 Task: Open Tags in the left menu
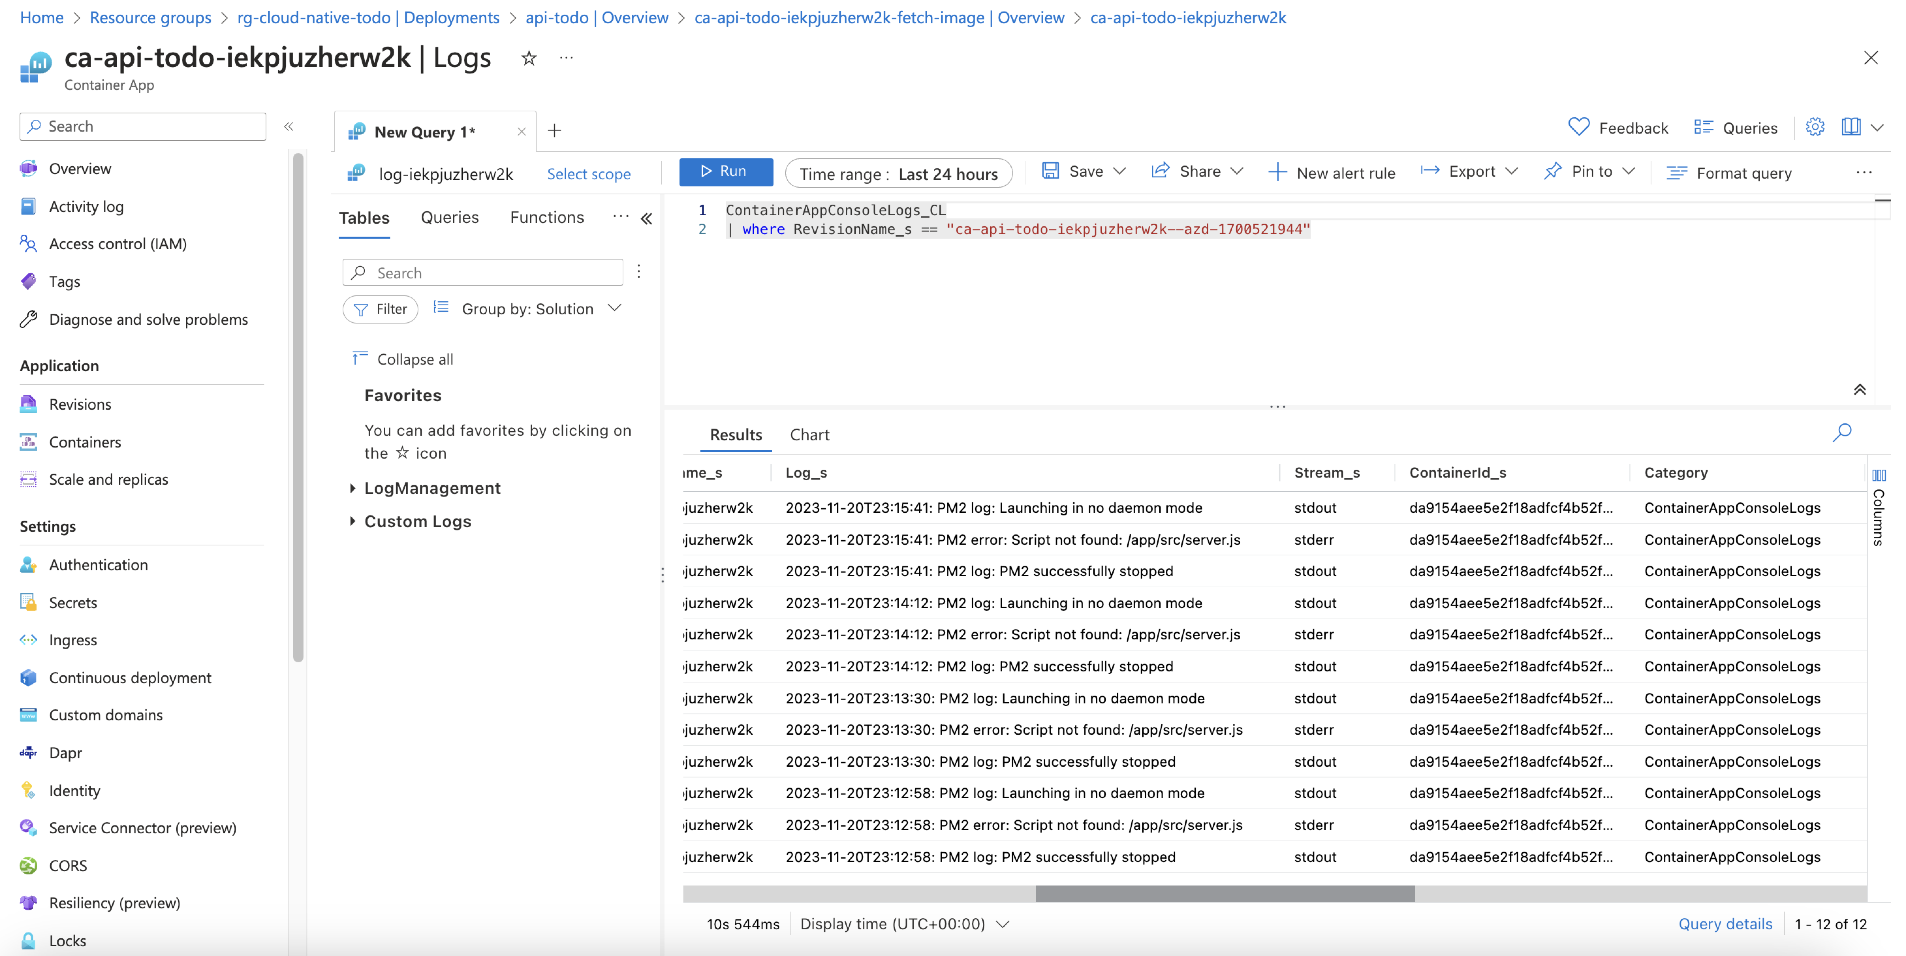pos(64,282)
